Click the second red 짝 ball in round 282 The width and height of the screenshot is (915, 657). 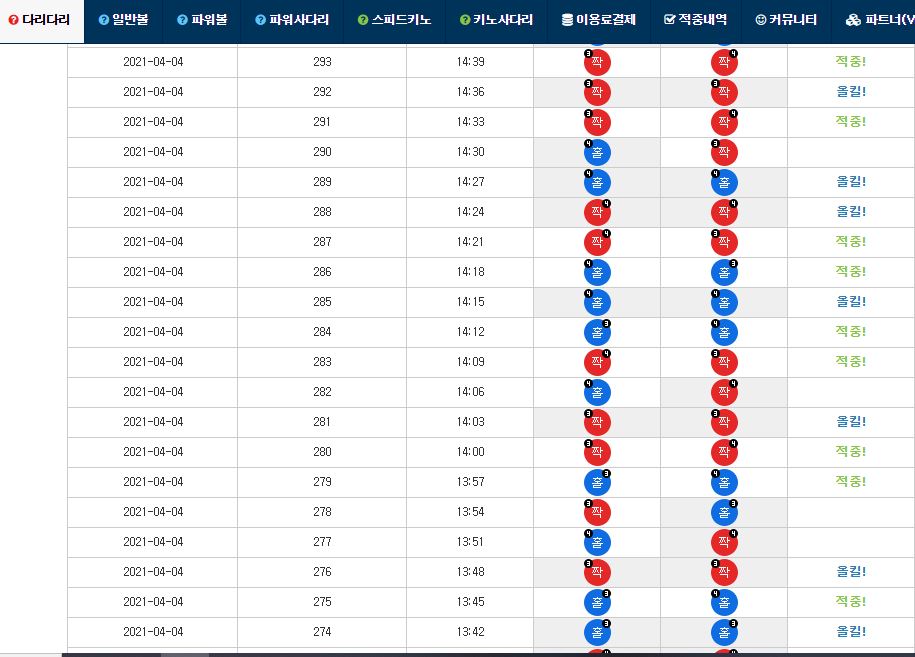[724, 392]
